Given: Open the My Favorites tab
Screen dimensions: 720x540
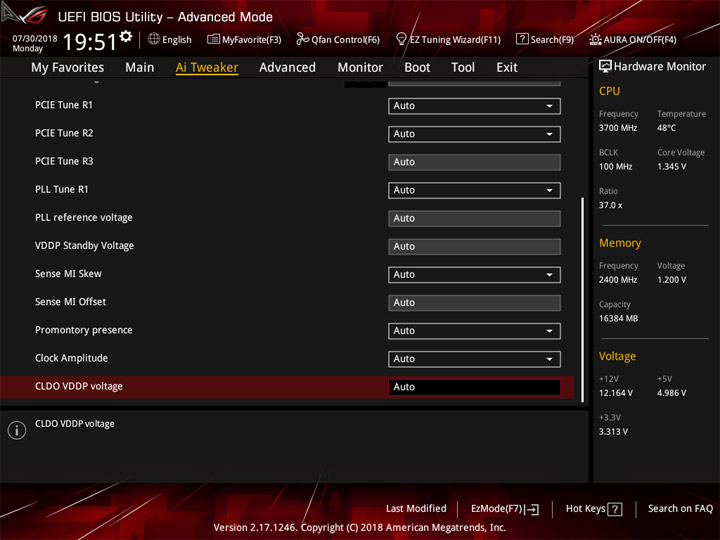Looking at the screenshot, I should tap(68, 68).
